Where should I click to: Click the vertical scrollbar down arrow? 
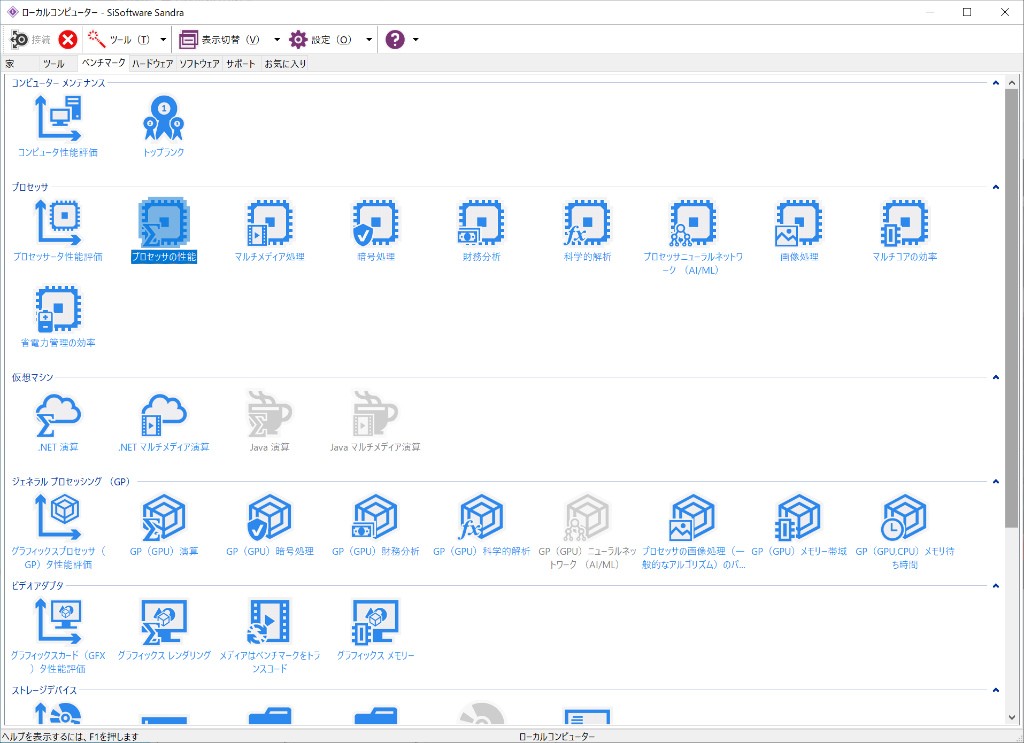point(1011,717)
